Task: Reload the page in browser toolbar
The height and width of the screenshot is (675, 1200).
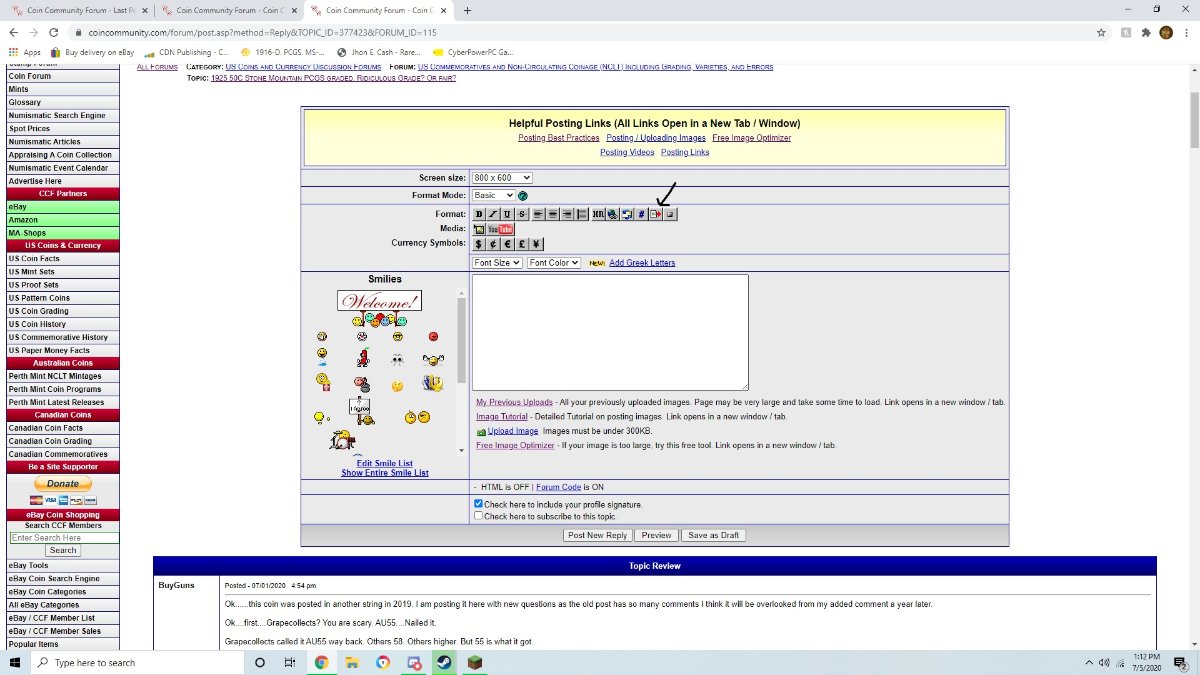Action: (54, 32)
